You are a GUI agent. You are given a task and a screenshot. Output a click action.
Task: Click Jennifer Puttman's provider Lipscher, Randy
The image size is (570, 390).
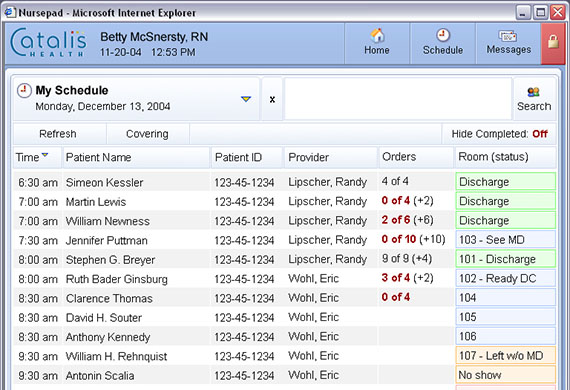click(328, 240)
